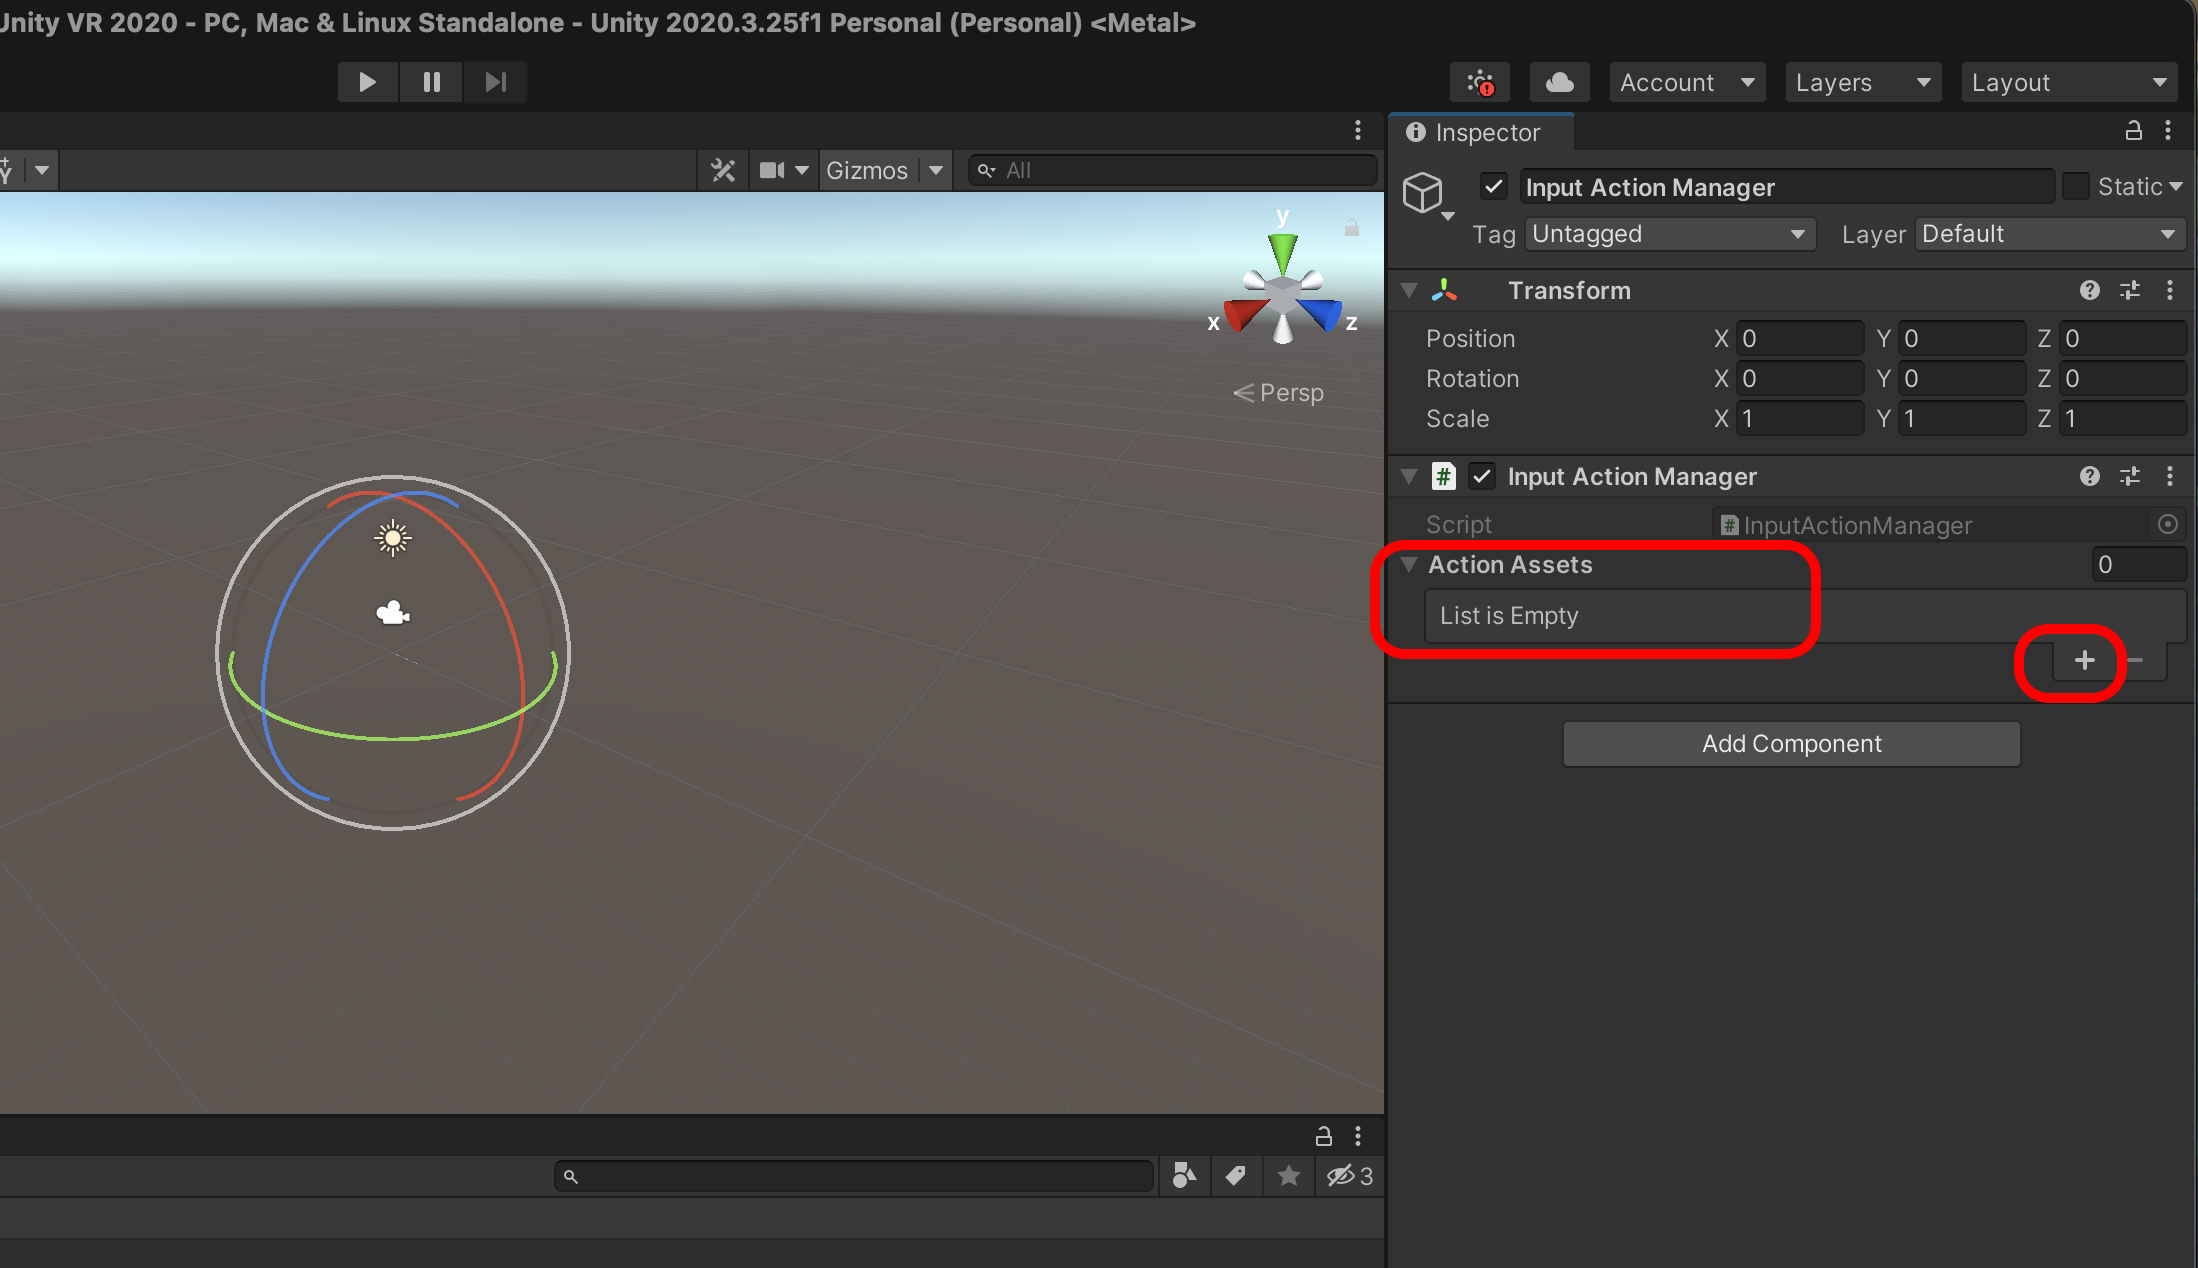Select the Inspector tab
The height and width of the screenshot is (1268, 2198).
pyautogui.click(x=1475, y=132)
